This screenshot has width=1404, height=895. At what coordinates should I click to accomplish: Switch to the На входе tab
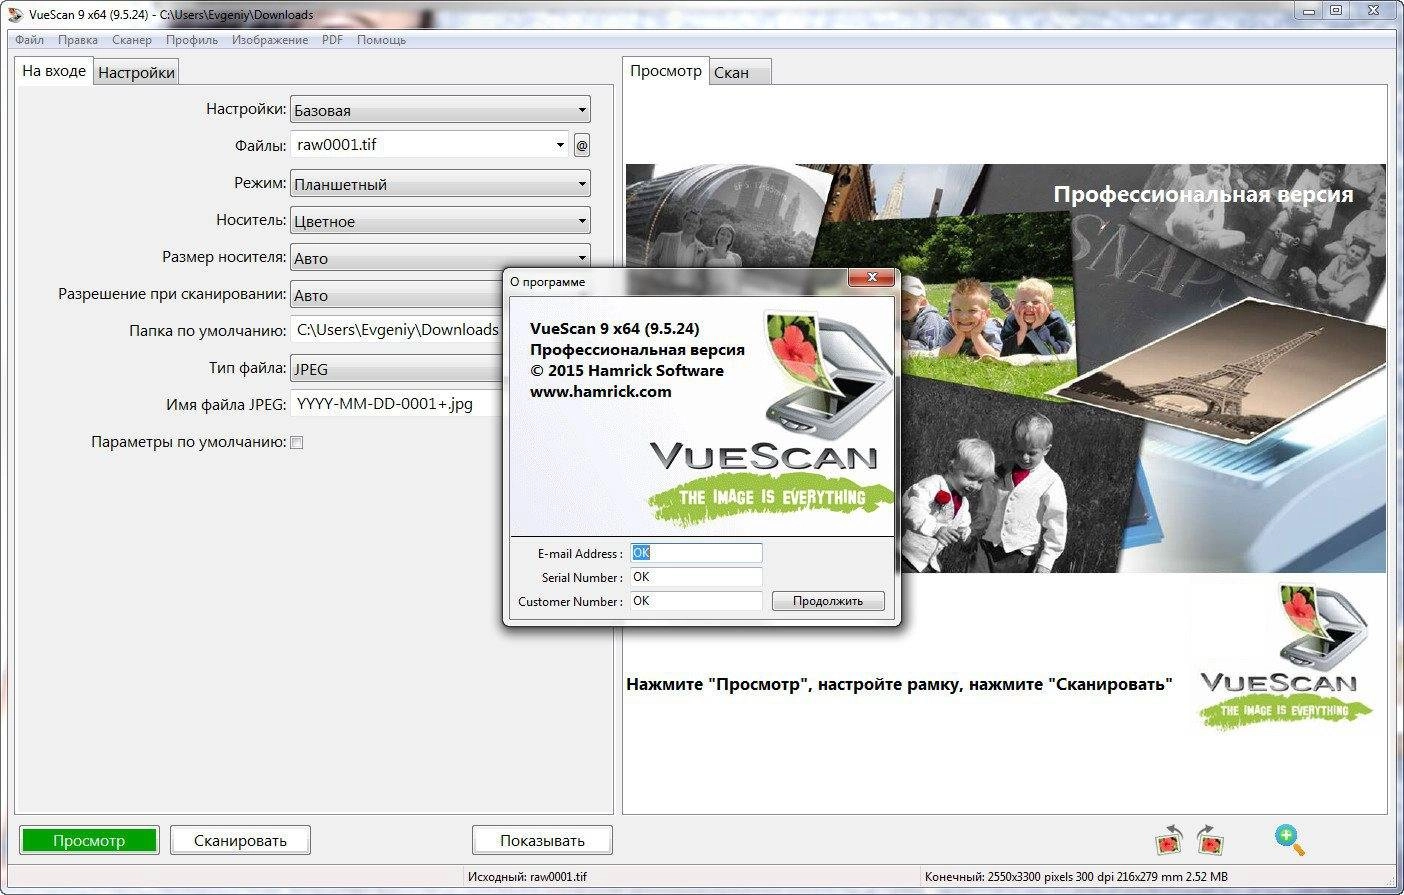(54, 71)
